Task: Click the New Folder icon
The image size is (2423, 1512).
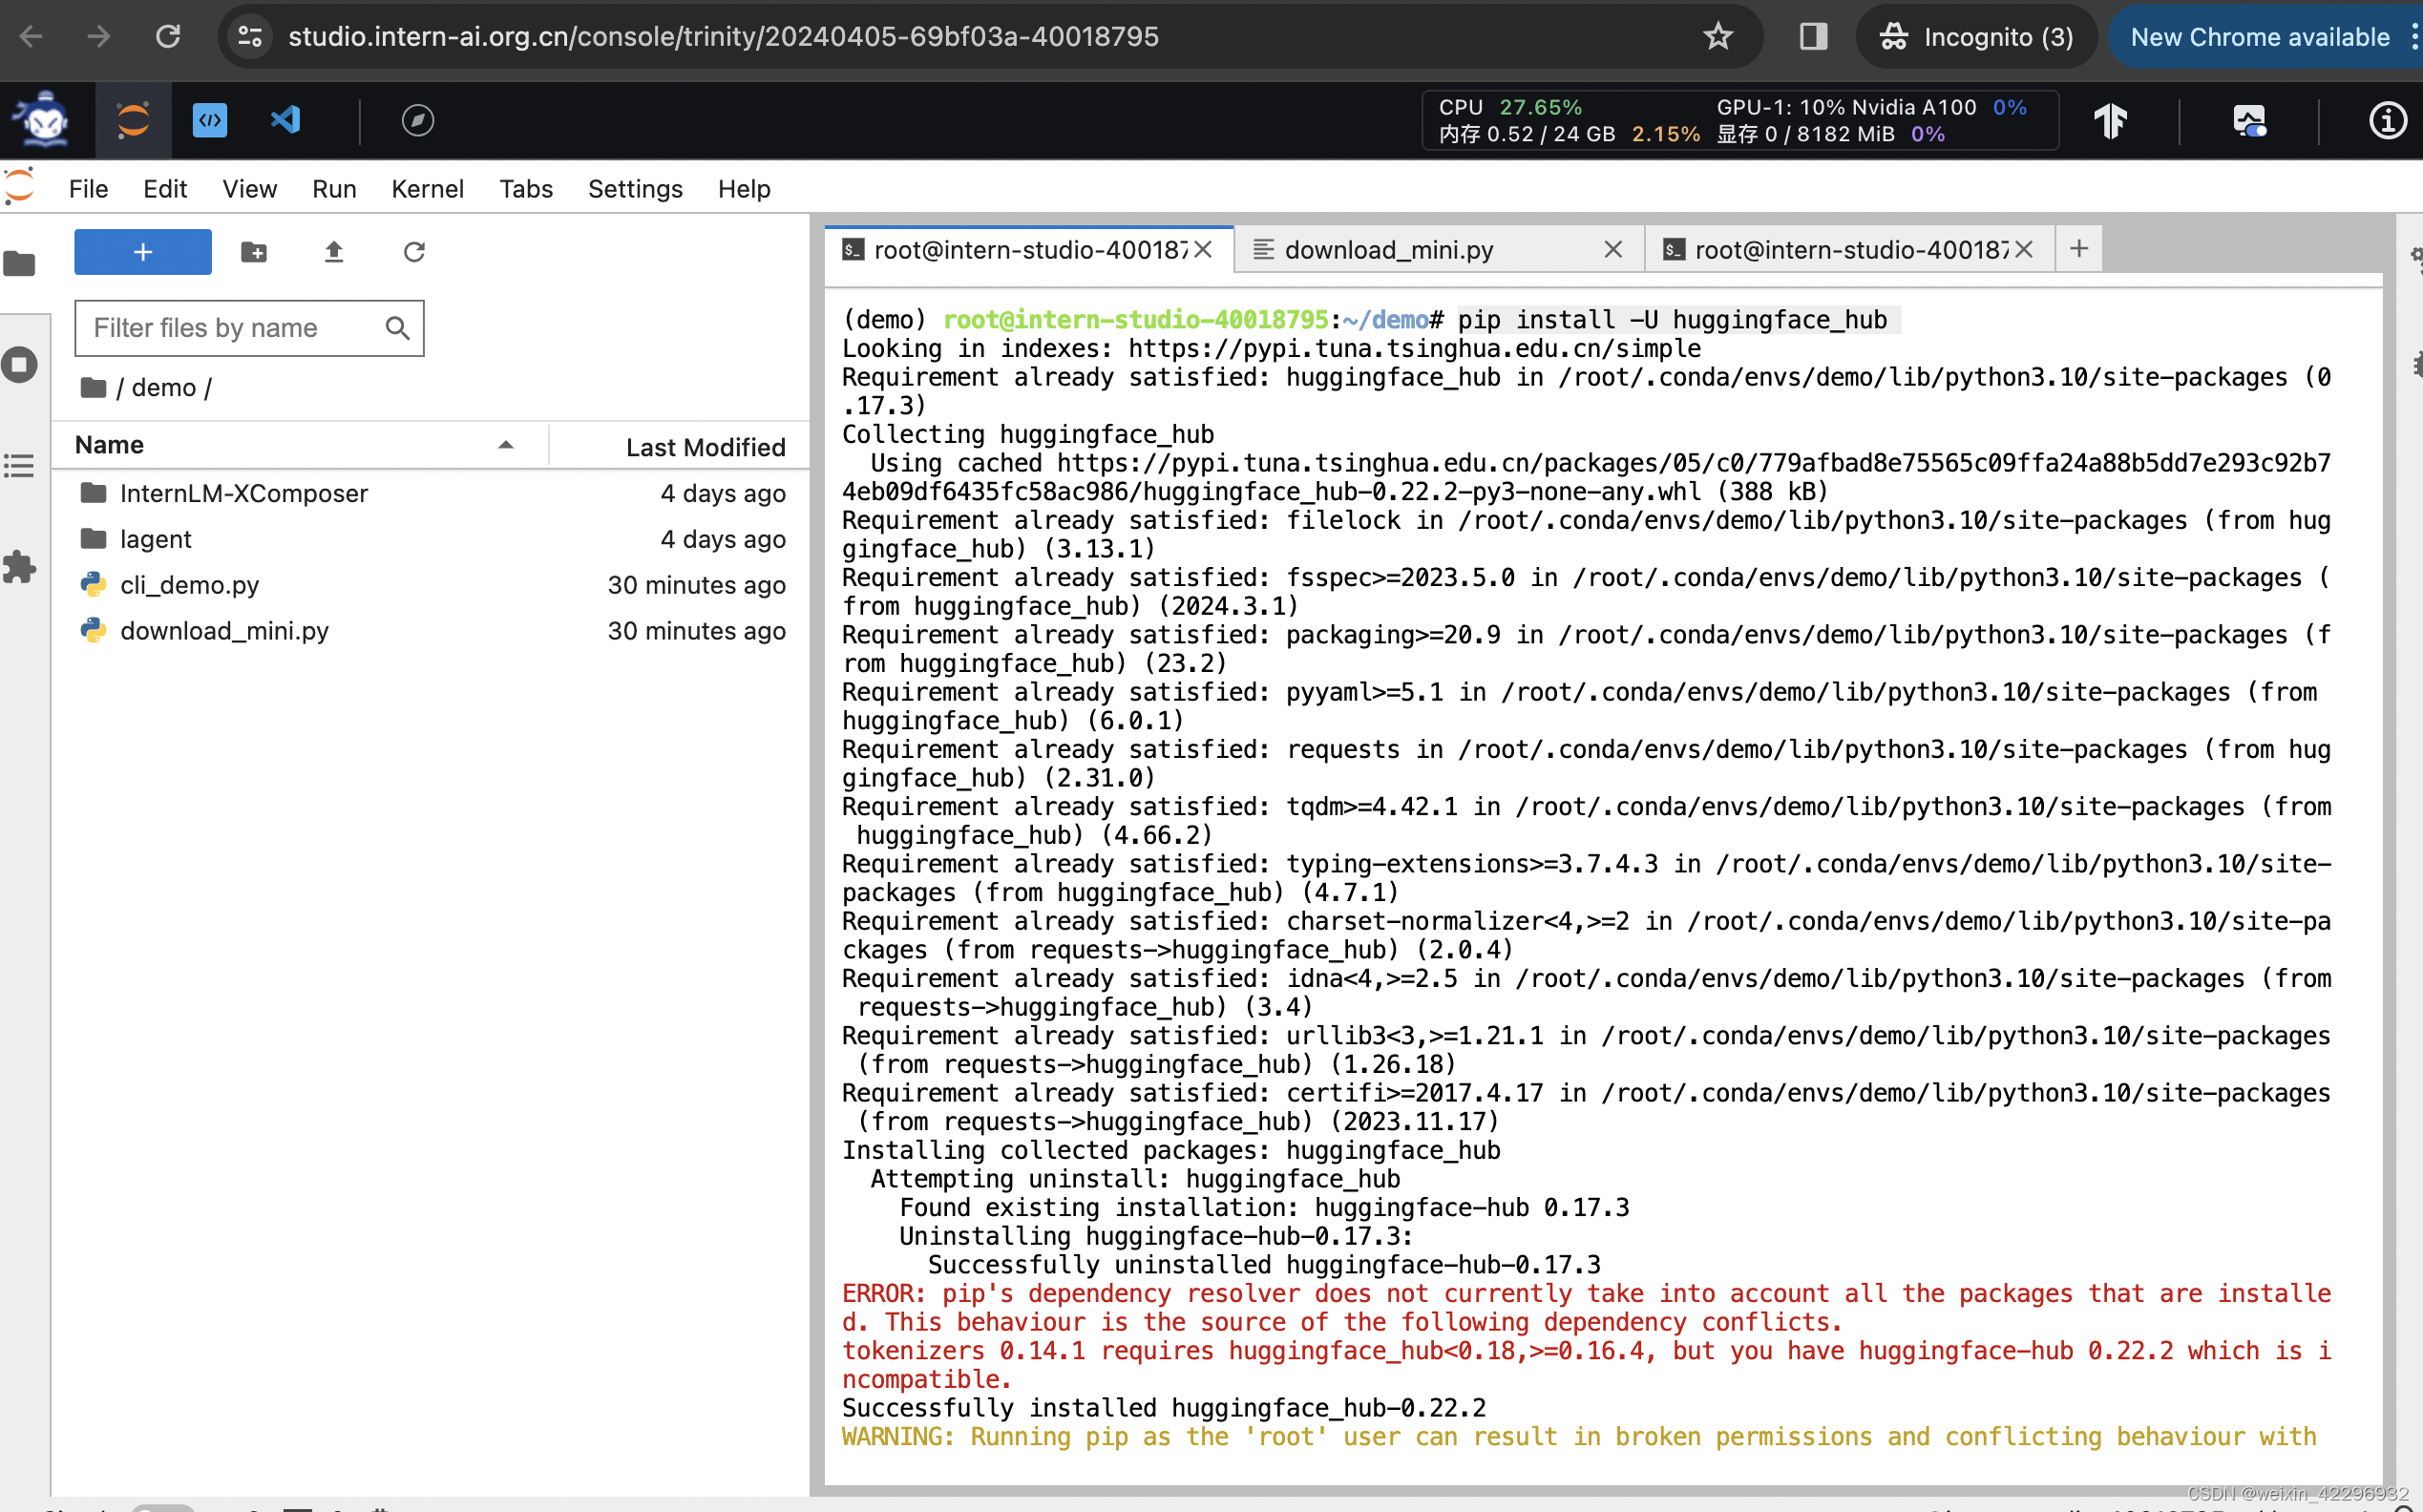Action: pos(254,252)
